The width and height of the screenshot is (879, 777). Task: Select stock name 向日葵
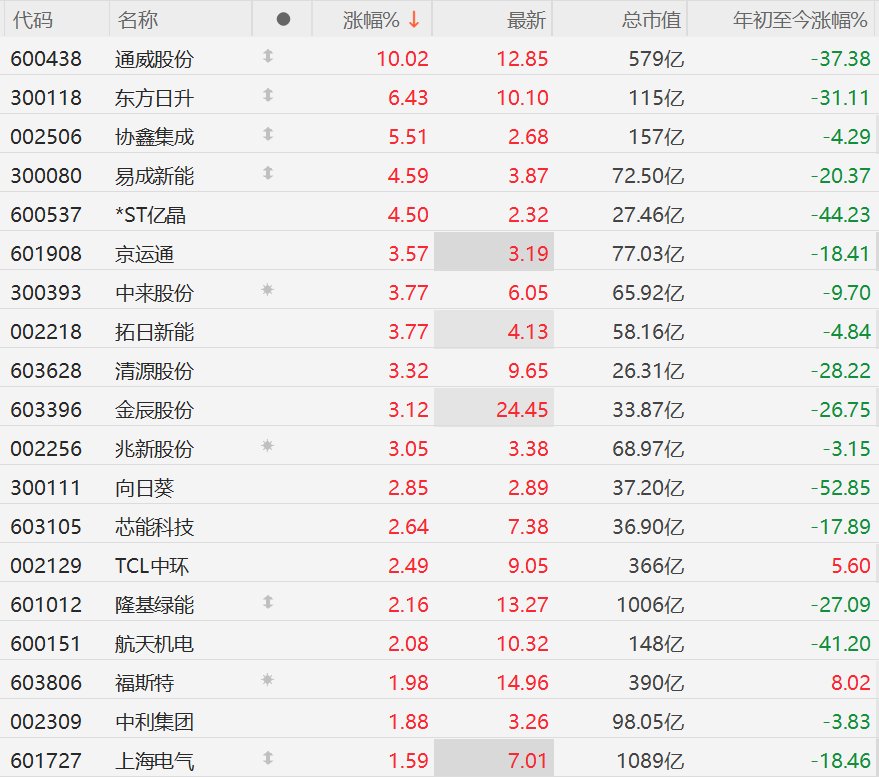click(x=145, y=488)
